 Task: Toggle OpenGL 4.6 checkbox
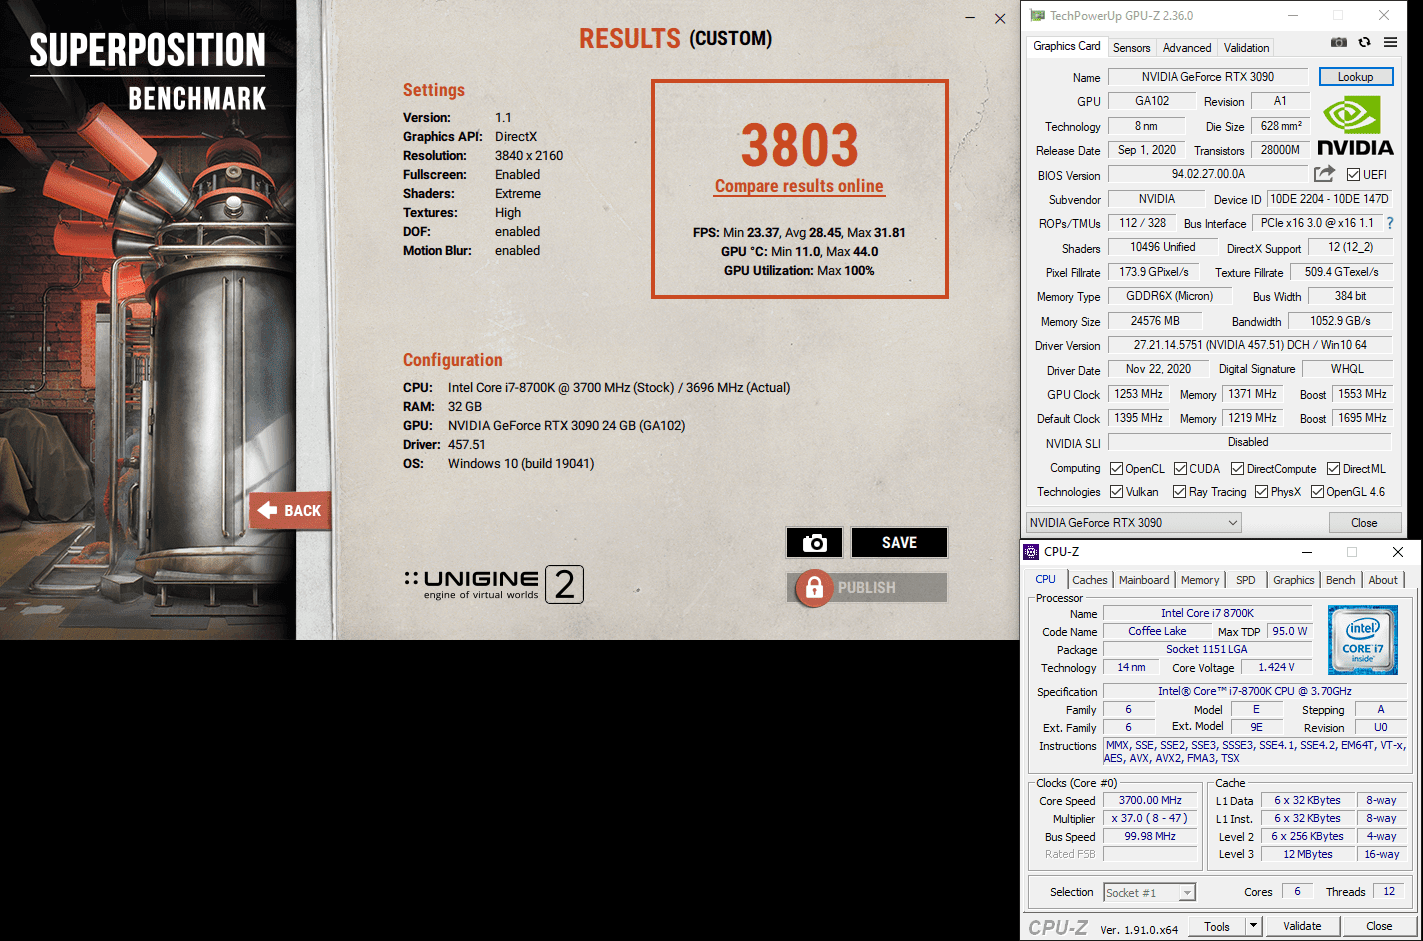[x=1317, y=492]
